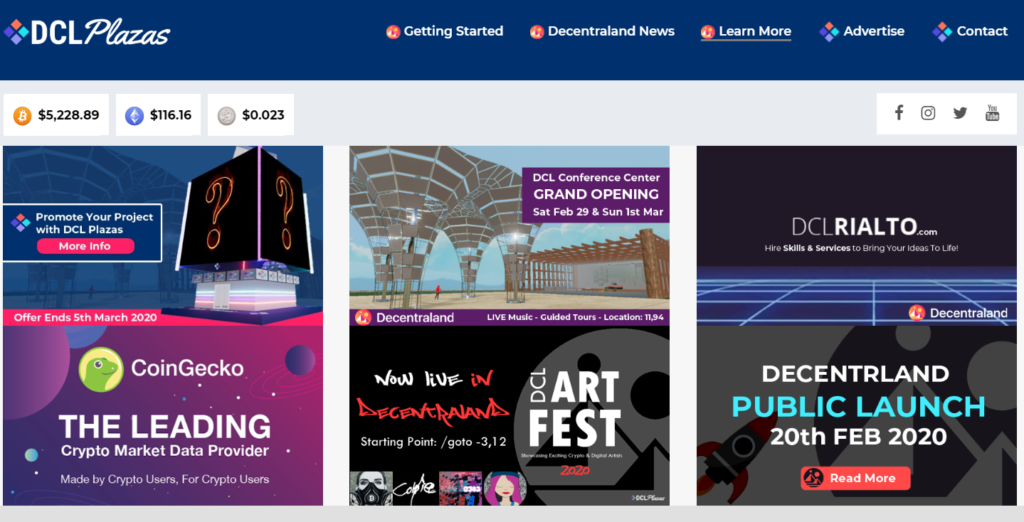Viewport: 1024px width, 522px height.
Task: Click the MANA silver coin icon
Action: coord(226,116)
